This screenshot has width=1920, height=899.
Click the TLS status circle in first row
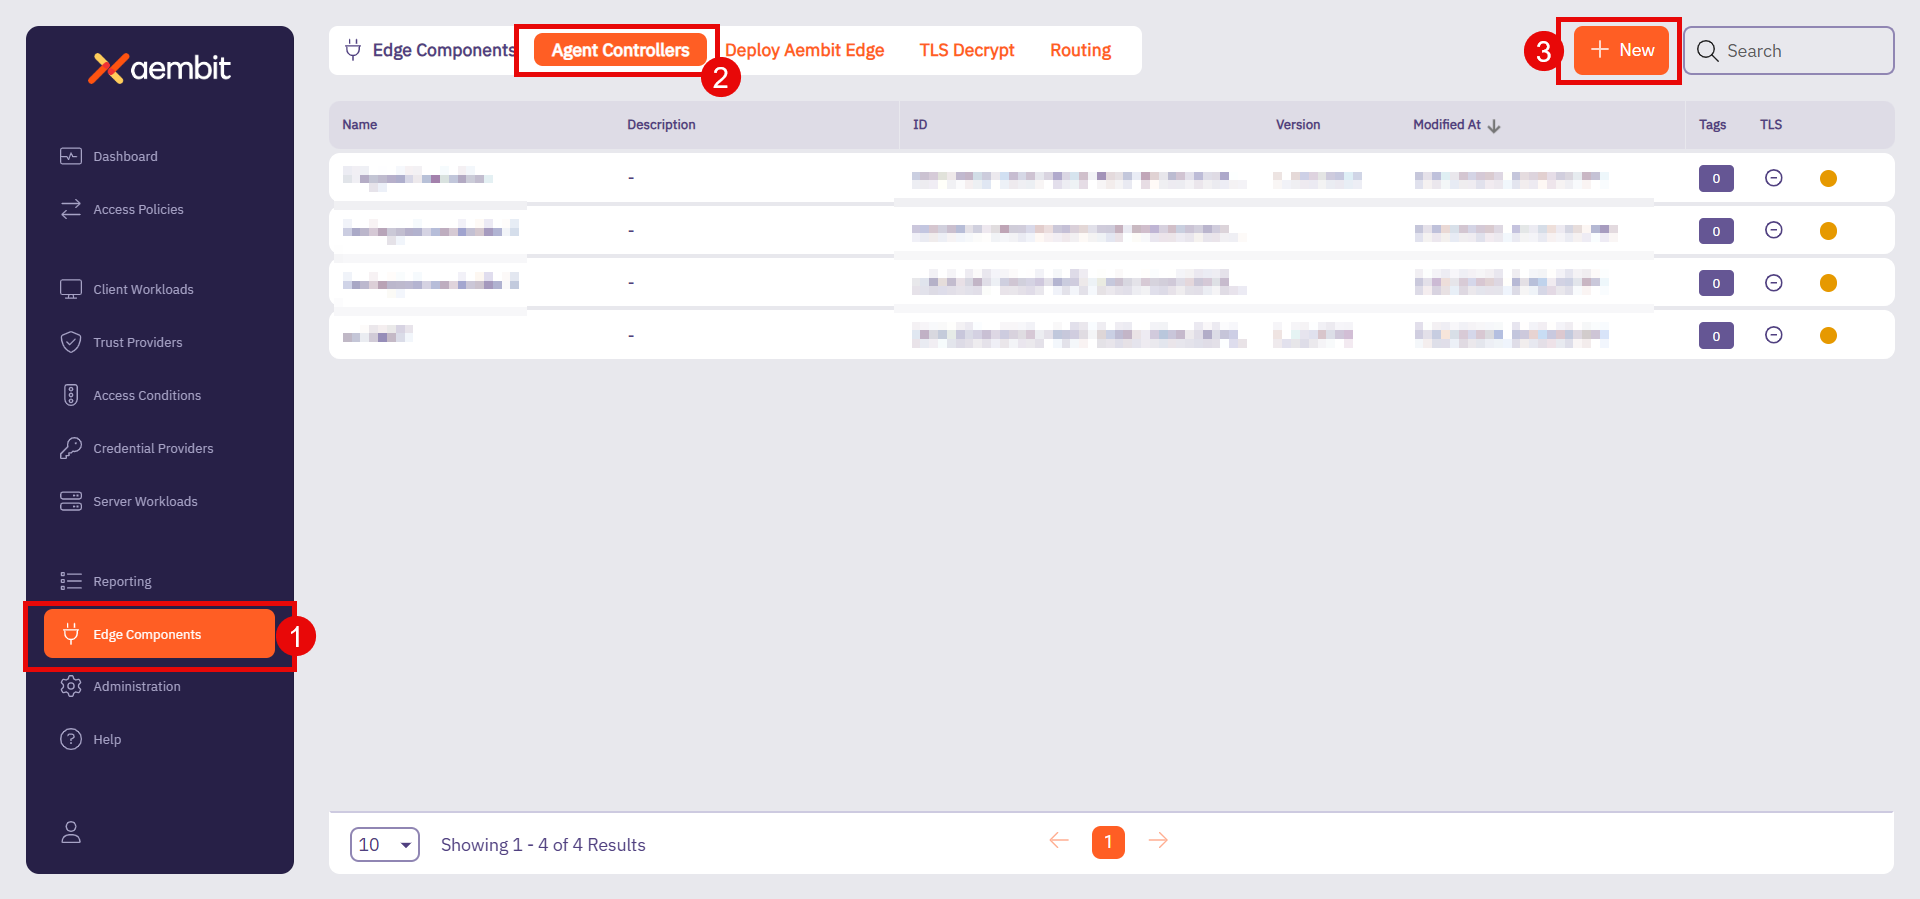pos(1773,178)
